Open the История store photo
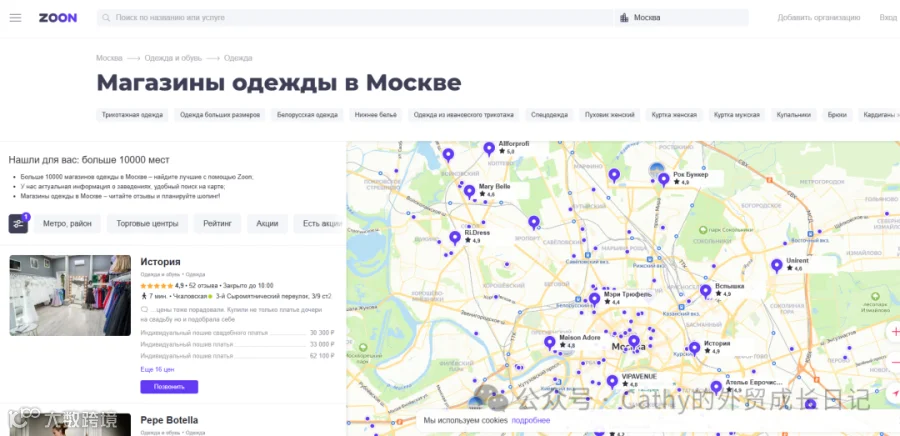The image size is (900, 436). pyautogui.click(x=70, y=295)
